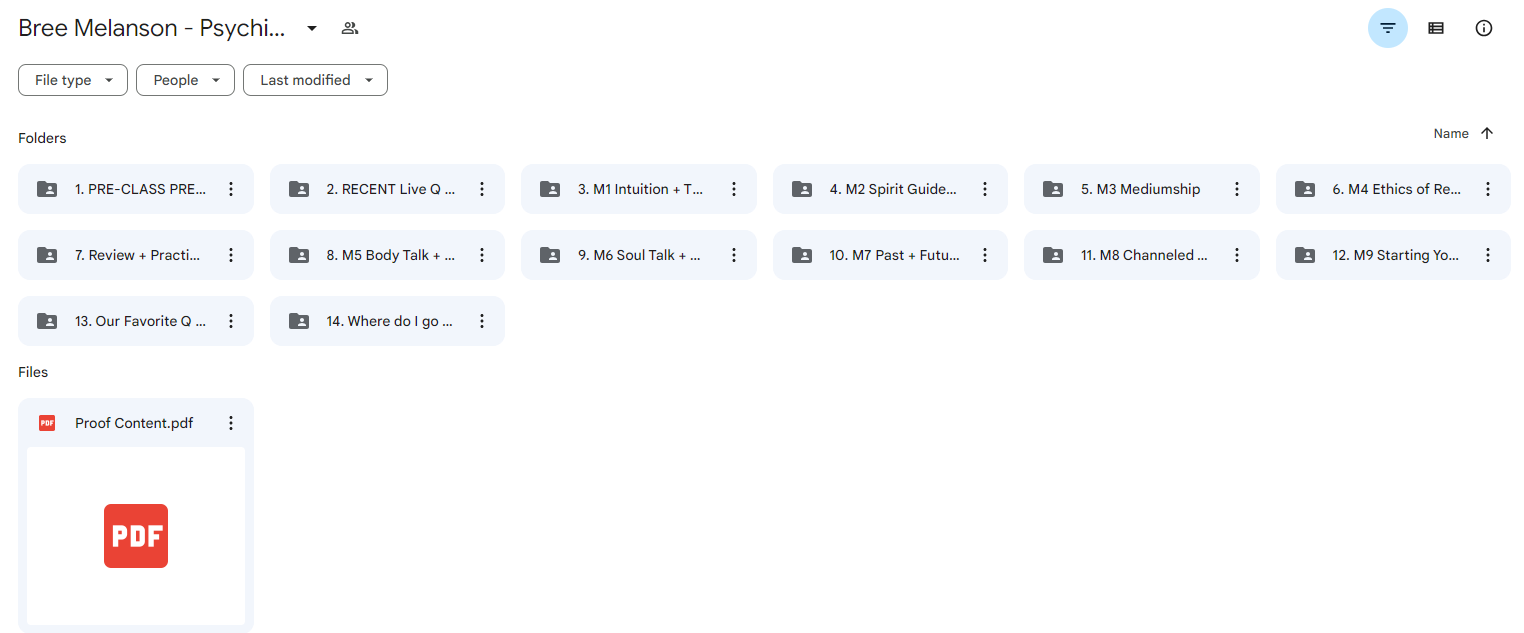
Task: Expand the Last modified filter dropdown
Action: tap(315, 80)
